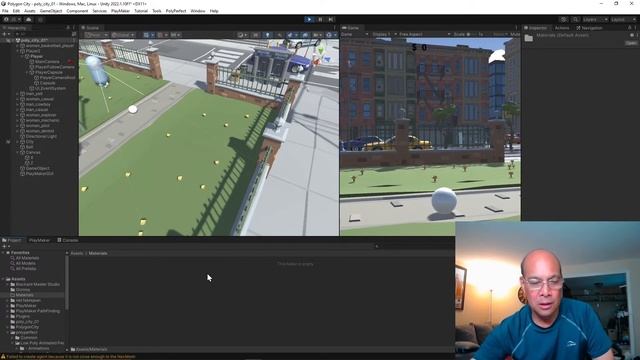The width and height of the screenshot is (640, 360).
Task: Select the Inspector tab
Action: click(x=536, y=28)
